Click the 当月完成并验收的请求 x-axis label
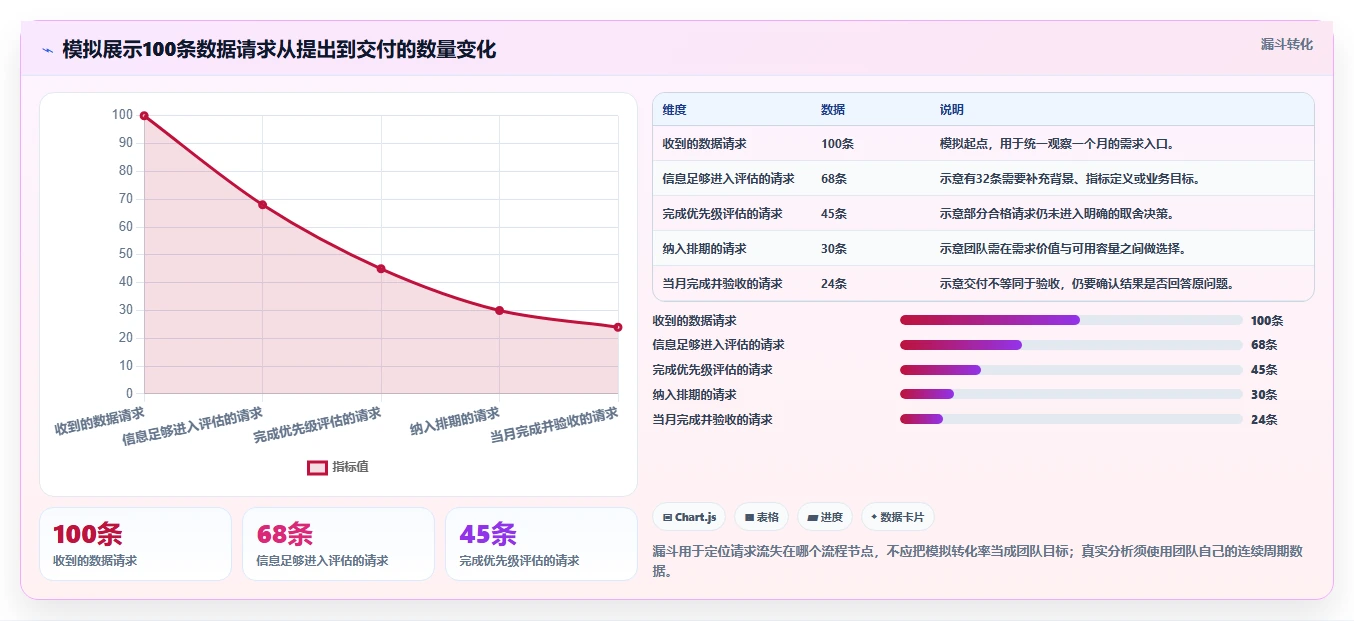Screen dimensions: 1354x621 (x=554, y=426)
